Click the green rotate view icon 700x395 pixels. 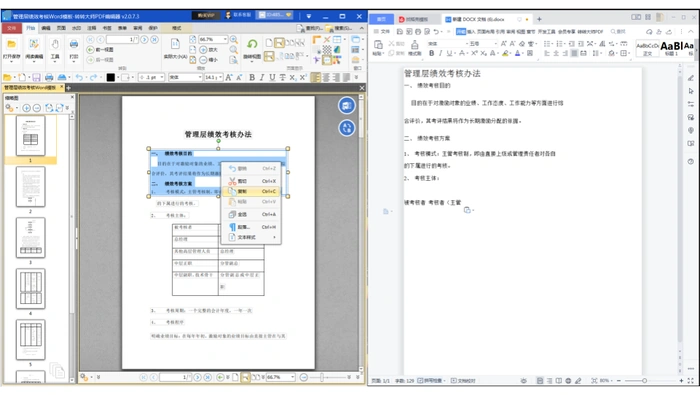(252, 44)
